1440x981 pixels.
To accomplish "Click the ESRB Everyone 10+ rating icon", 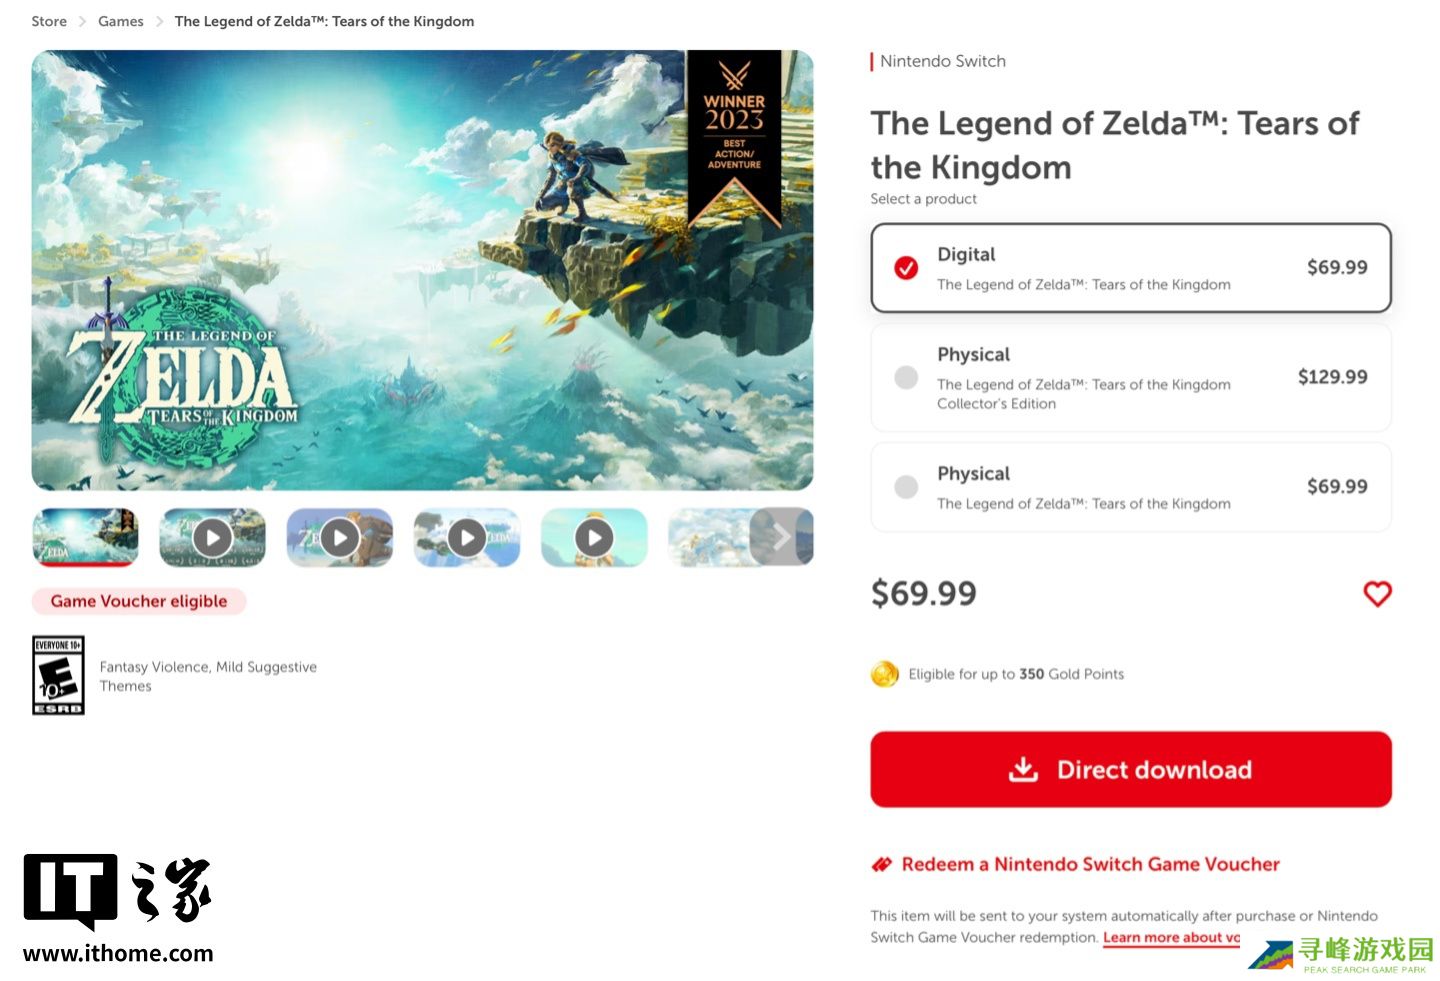I will coord(58,675).
